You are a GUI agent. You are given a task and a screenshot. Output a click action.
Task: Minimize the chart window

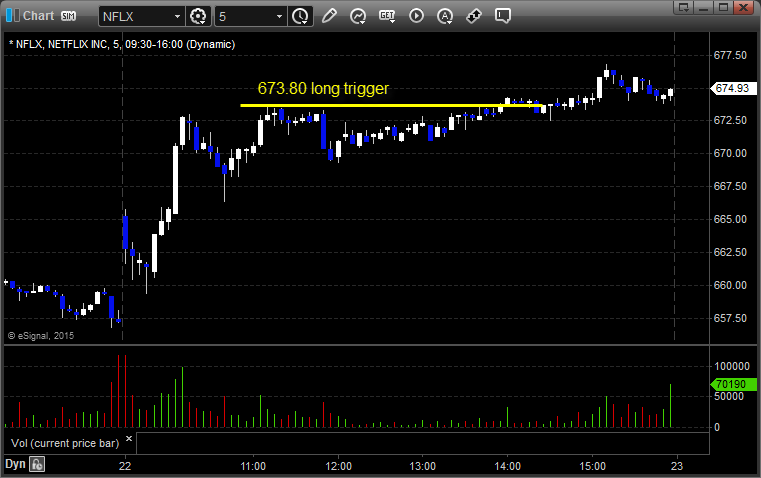704,7
